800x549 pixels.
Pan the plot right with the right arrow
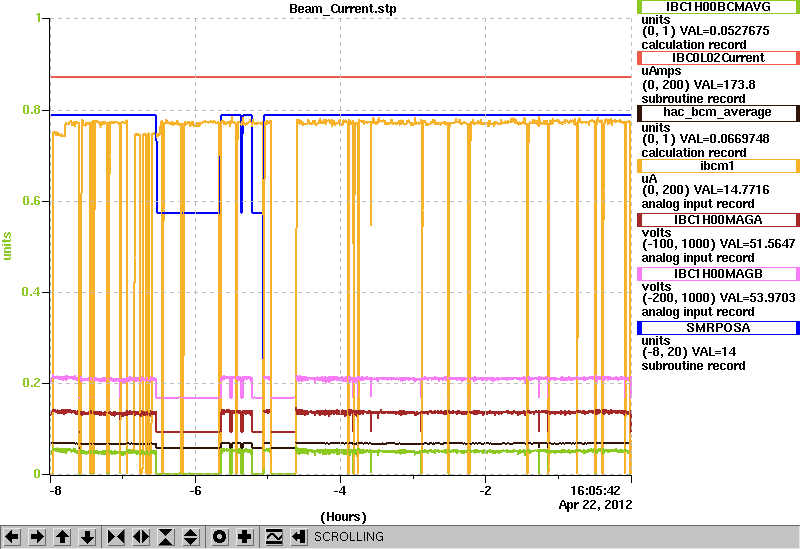pyautogui.click(x=37, y=537)
